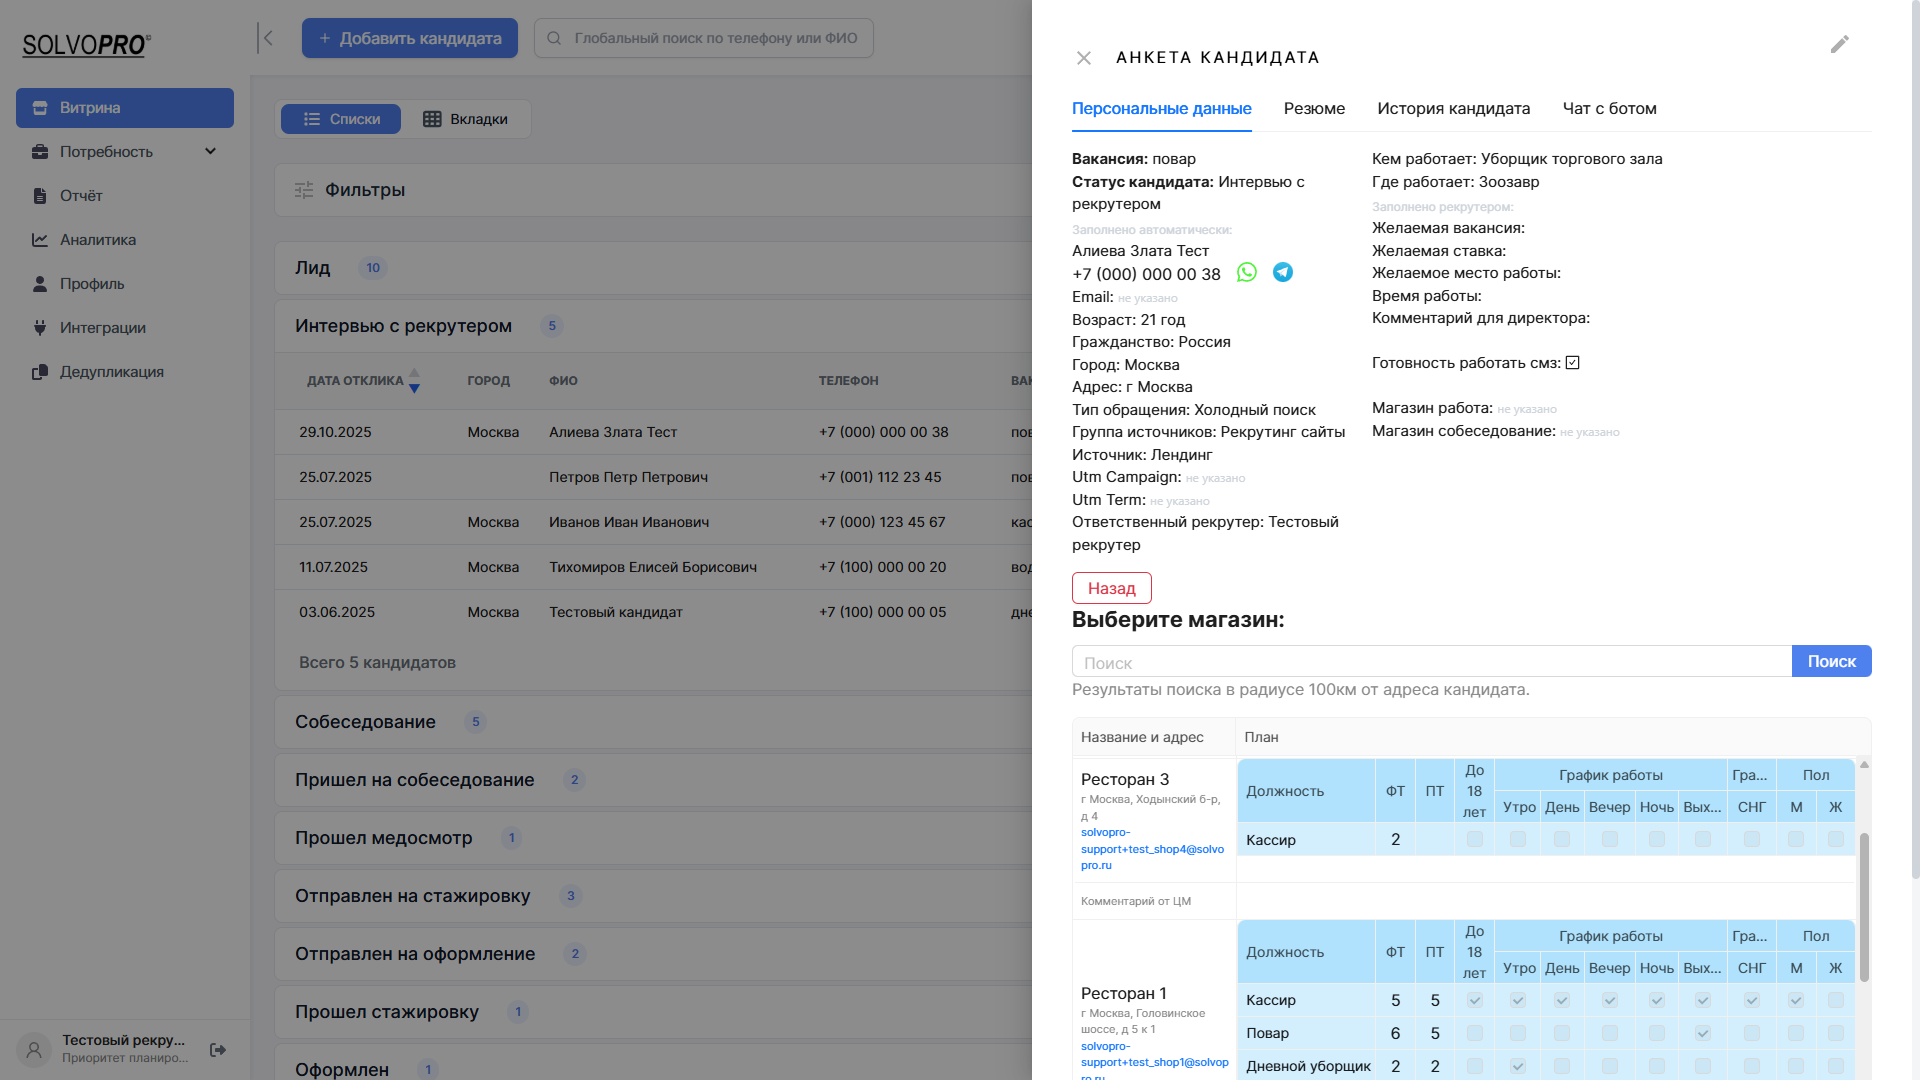Click the pencil edit icon in candidate form
Screen dimensions: 1920x1080
coord(1840,45)
